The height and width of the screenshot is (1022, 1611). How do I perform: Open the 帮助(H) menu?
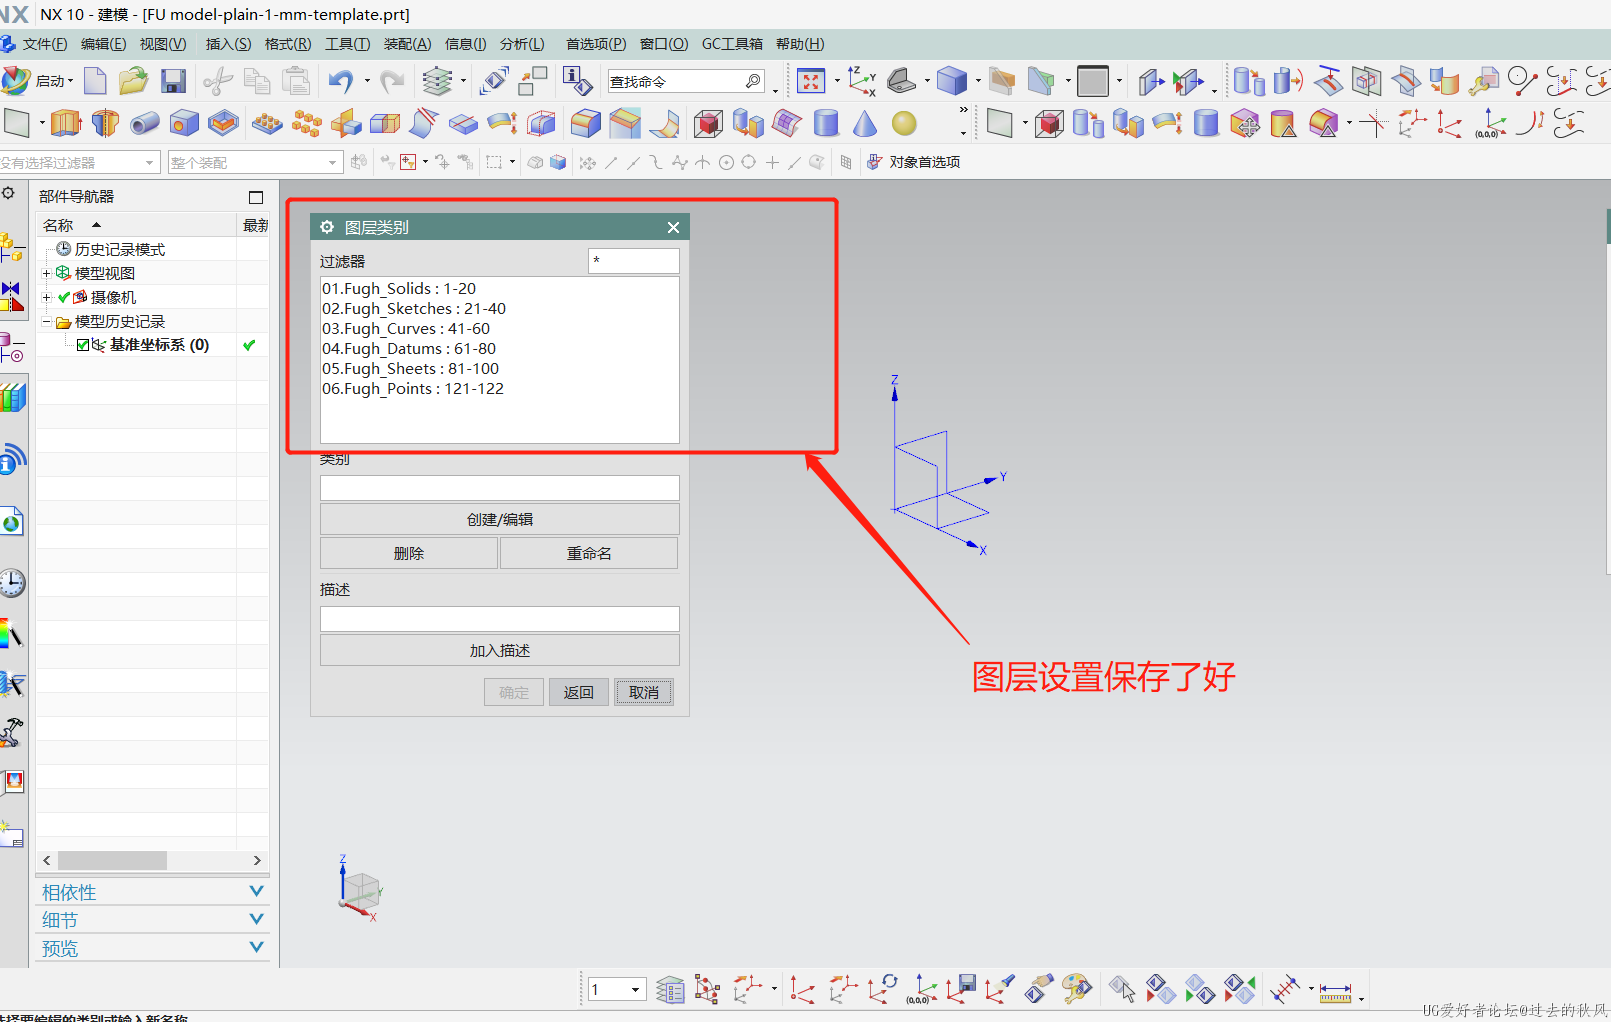coord(800,44)
